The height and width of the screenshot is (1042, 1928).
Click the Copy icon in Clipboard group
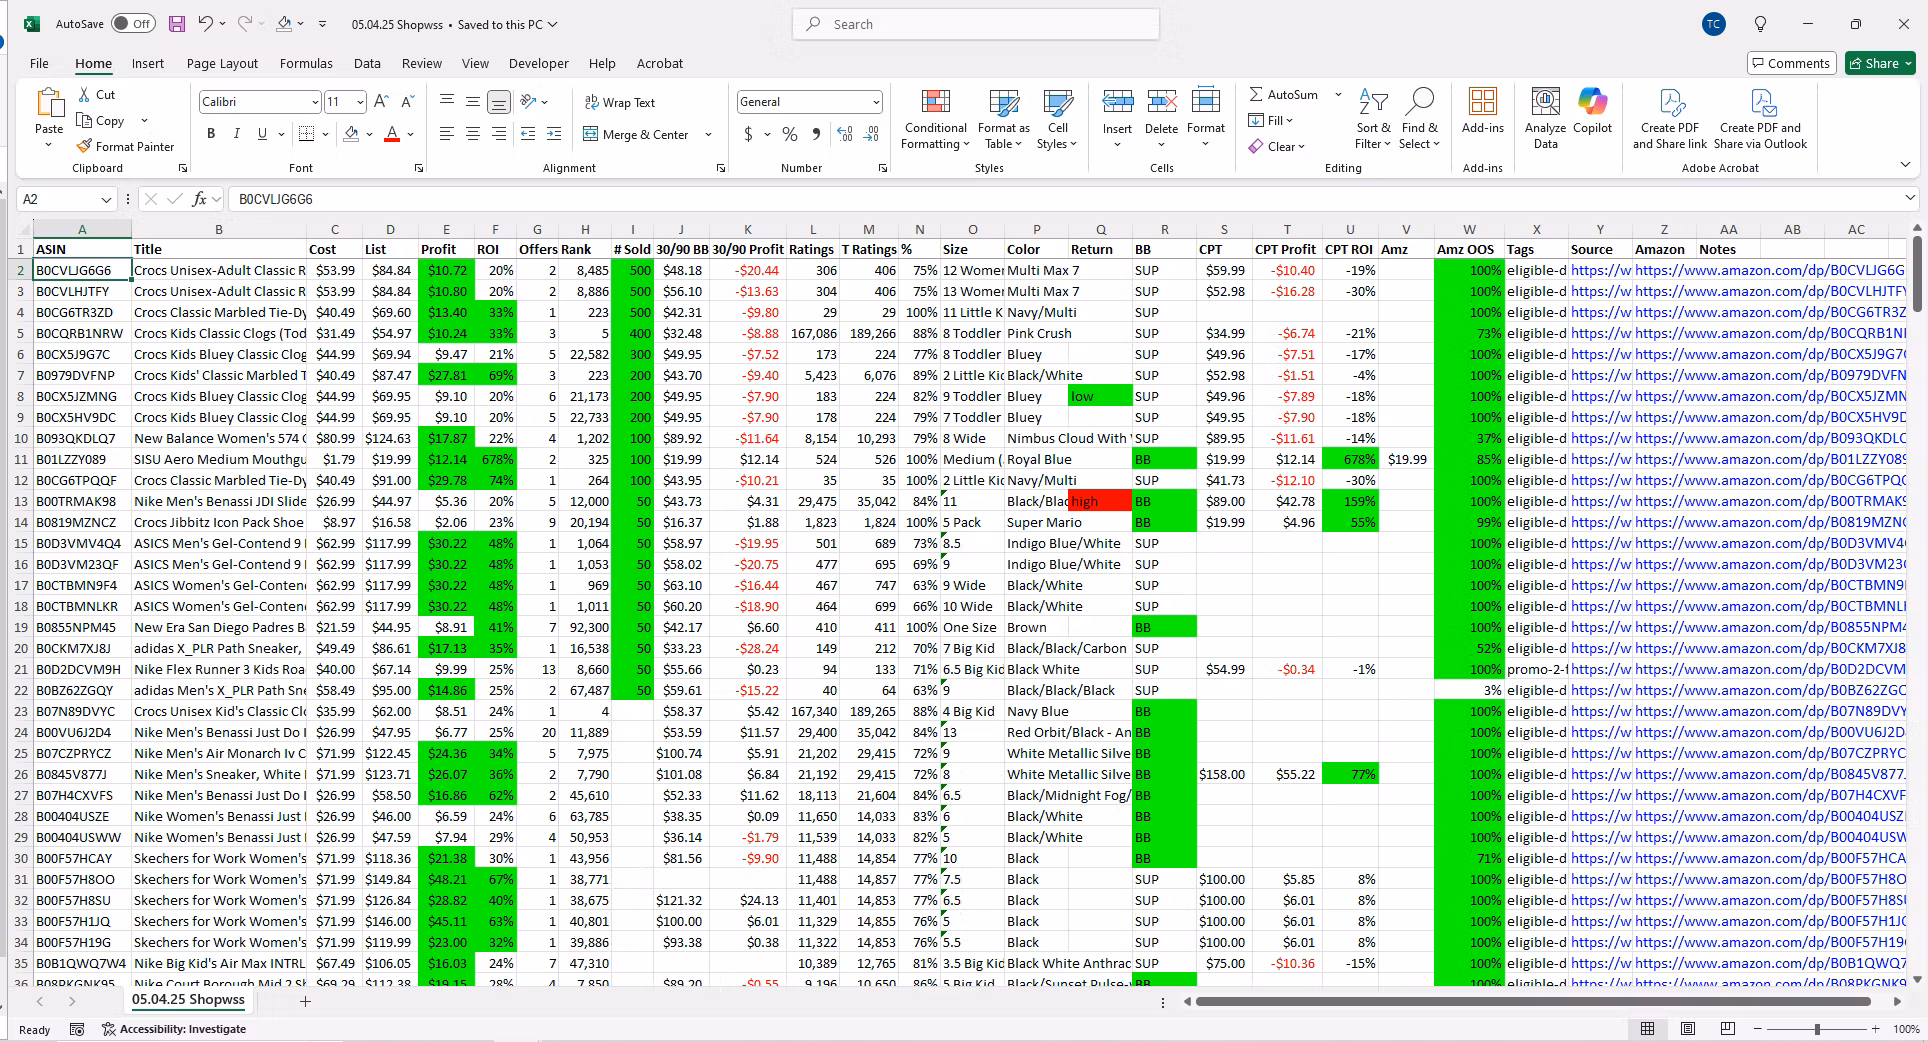(x=85, y=120)
